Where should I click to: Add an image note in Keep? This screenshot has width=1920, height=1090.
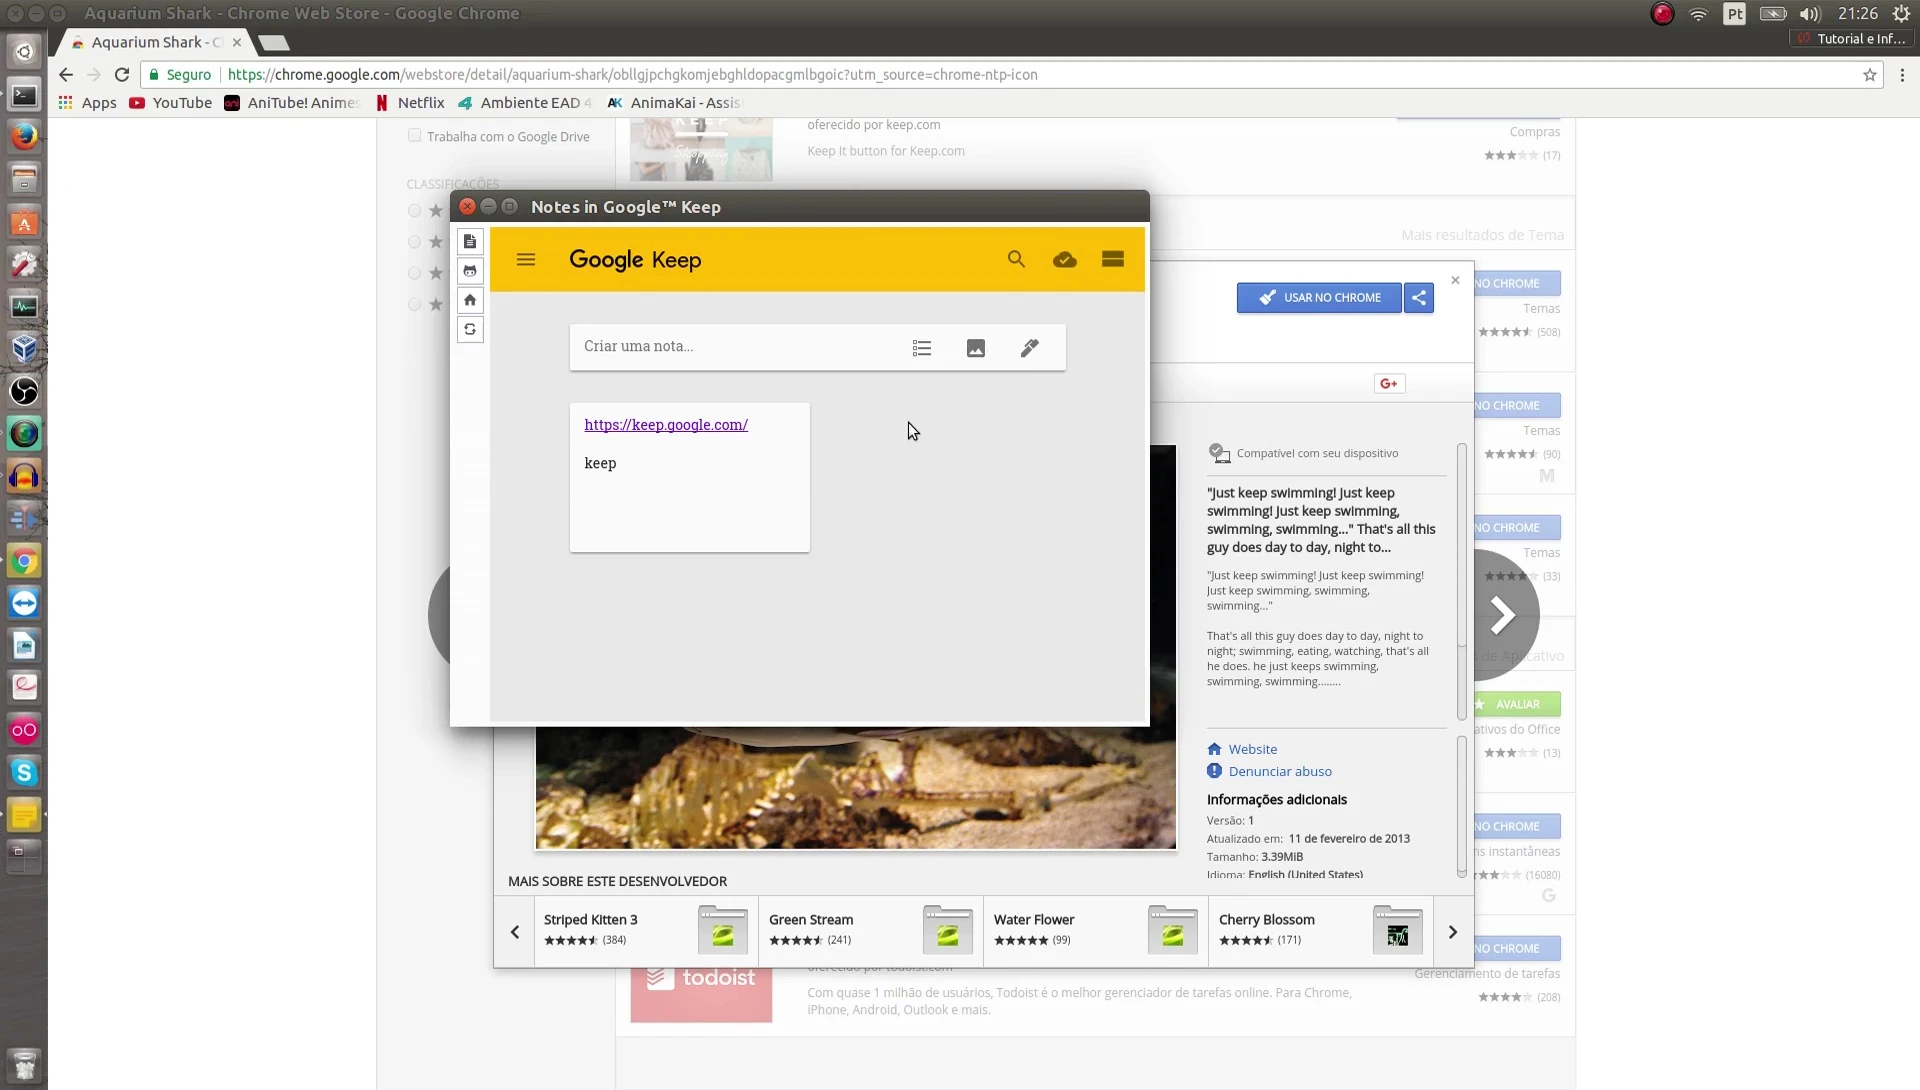pyautogui.click(x=976, y=348)
